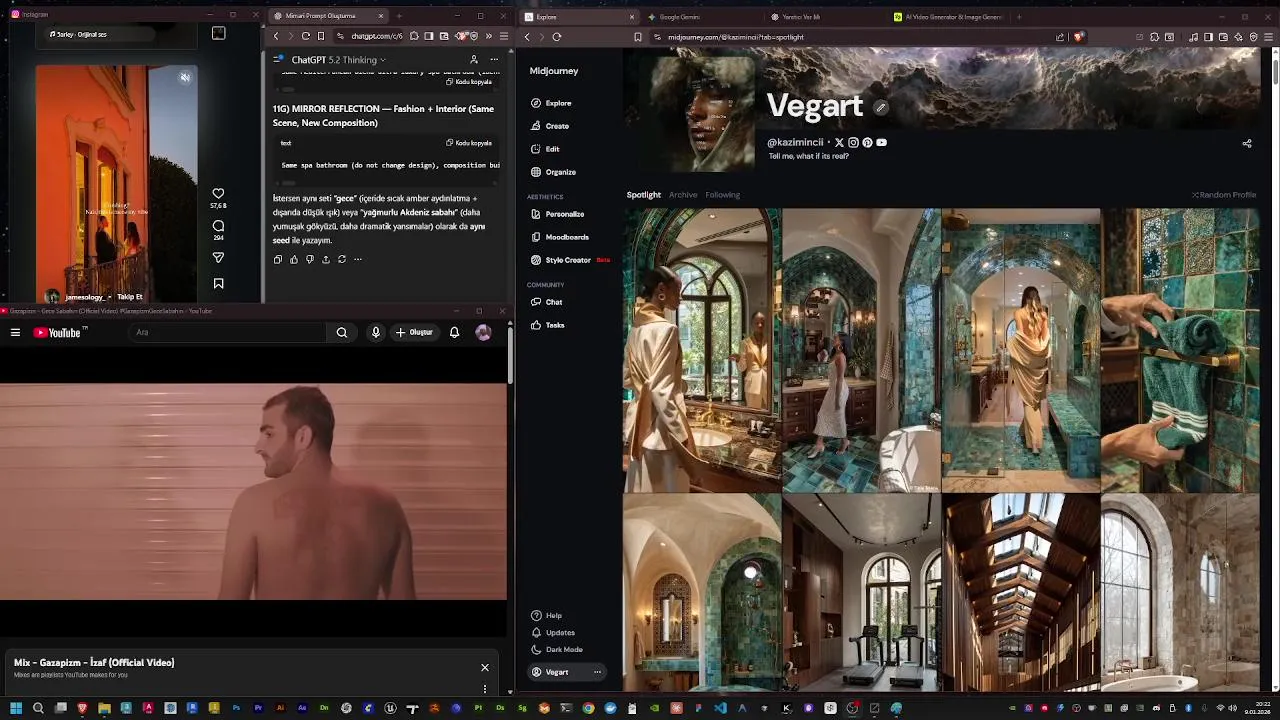Reload the Midjourney page
Screen dimensions: 1280x720
coord(557,37)
